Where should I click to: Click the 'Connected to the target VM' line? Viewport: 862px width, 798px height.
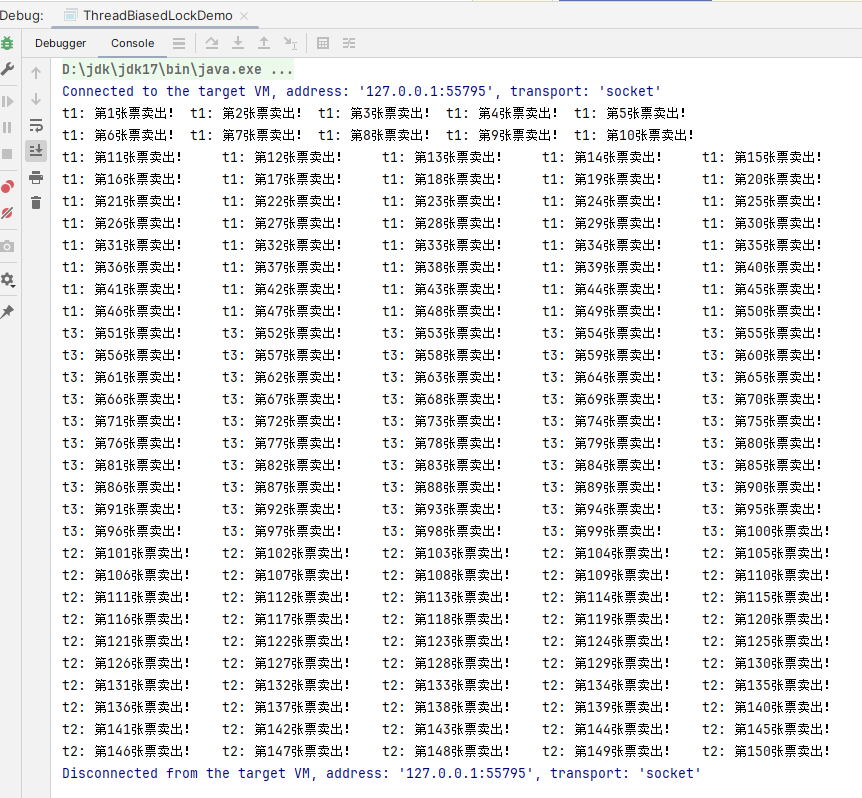[x=361, y=91]
